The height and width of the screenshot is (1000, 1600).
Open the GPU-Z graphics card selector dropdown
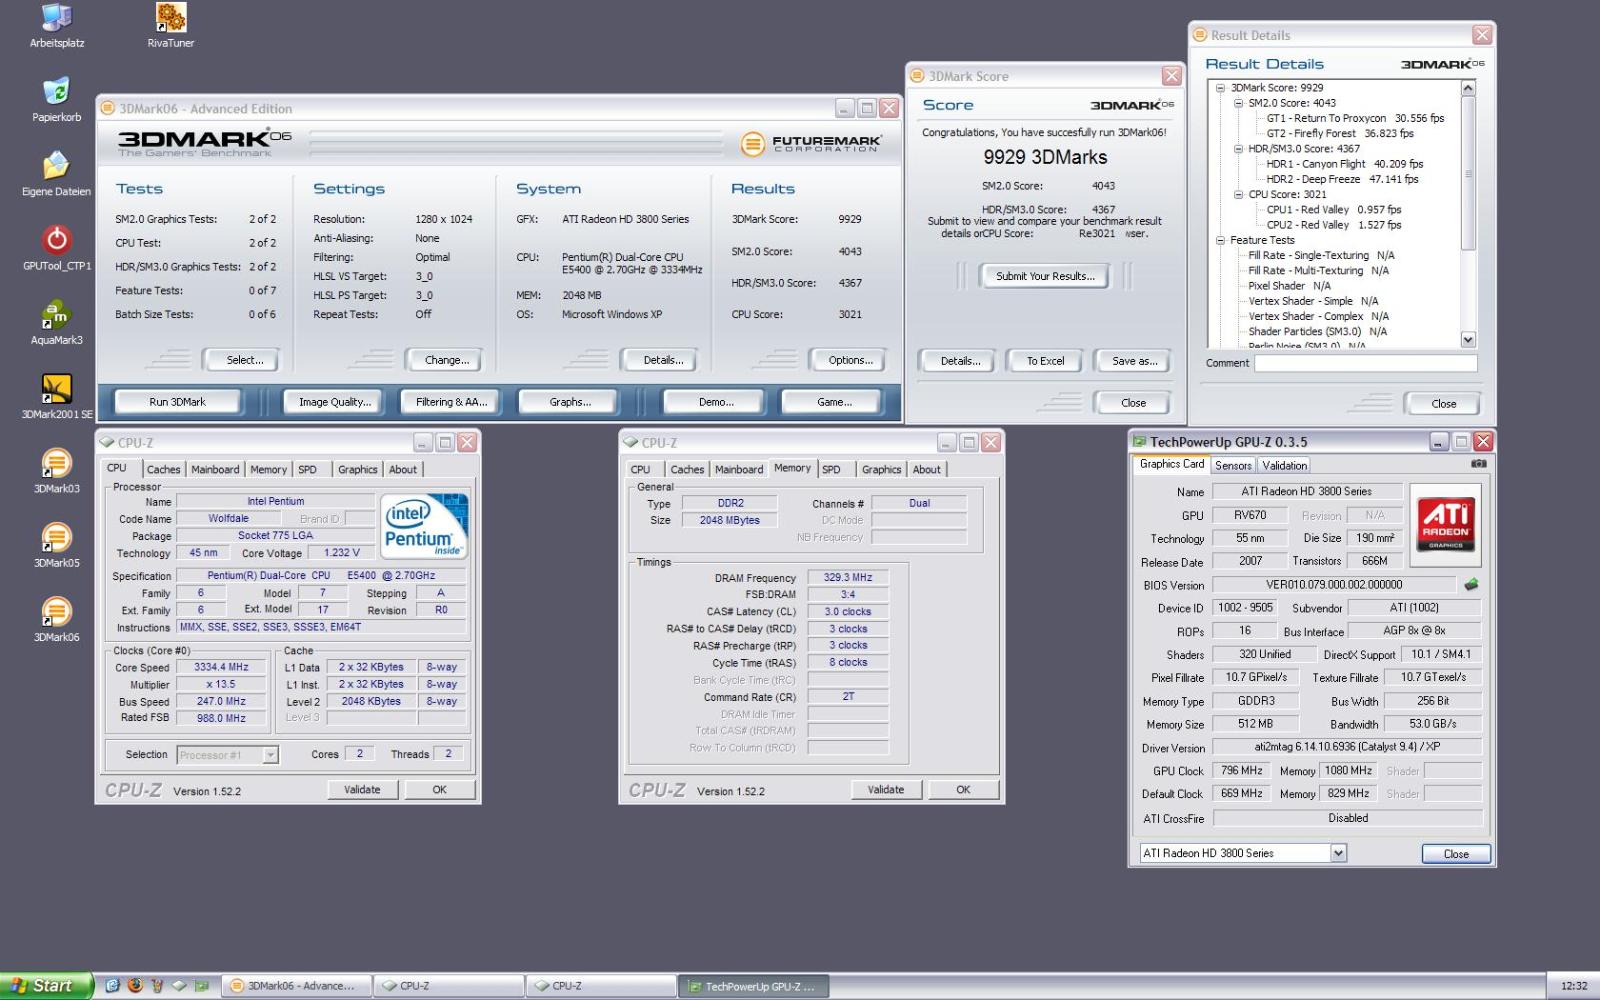(1338, 853)
